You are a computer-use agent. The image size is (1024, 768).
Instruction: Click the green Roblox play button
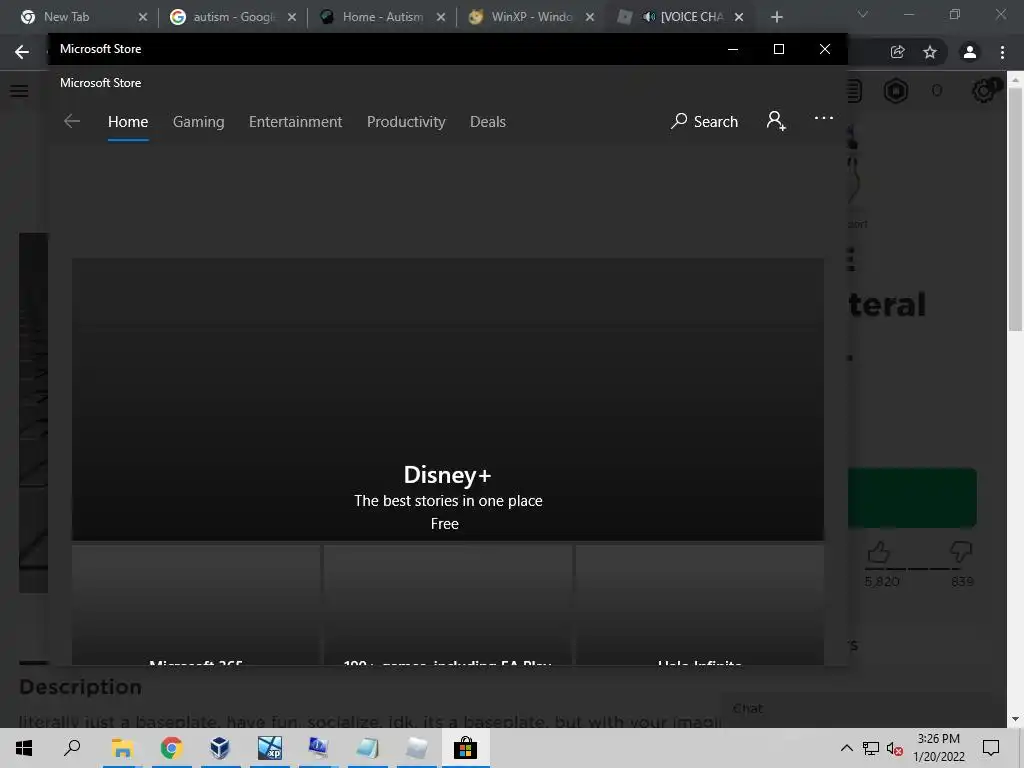coord(912,498)
